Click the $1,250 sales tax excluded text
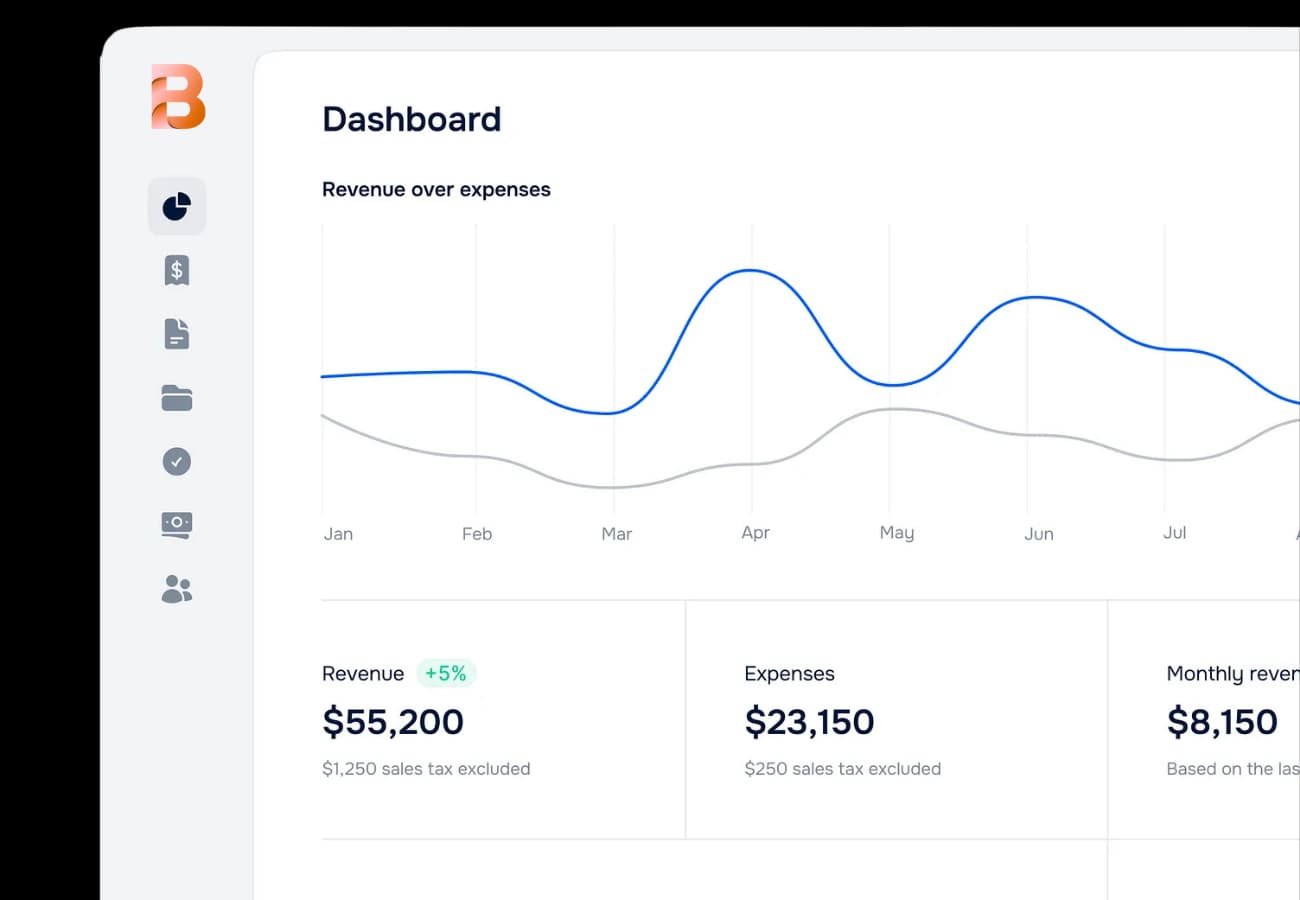Screen dimensions: 1300x900 426,768
